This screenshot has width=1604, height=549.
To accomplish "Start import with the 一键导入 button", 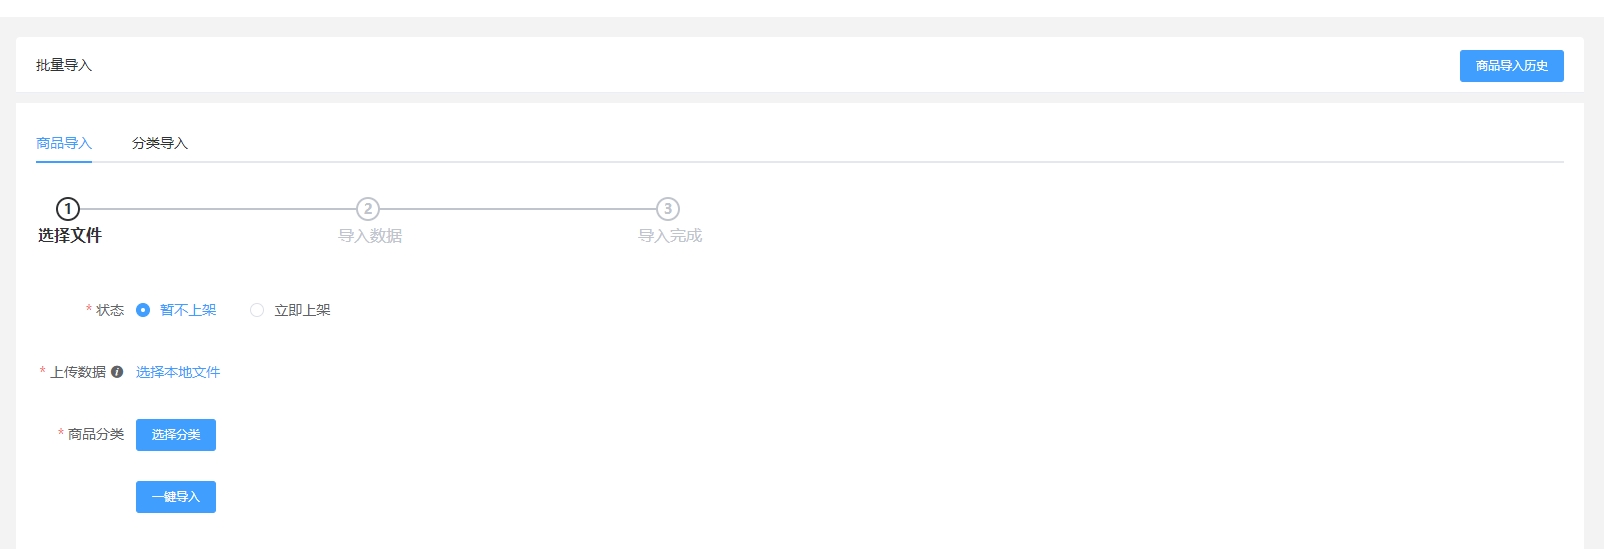I will click(176, 497).
